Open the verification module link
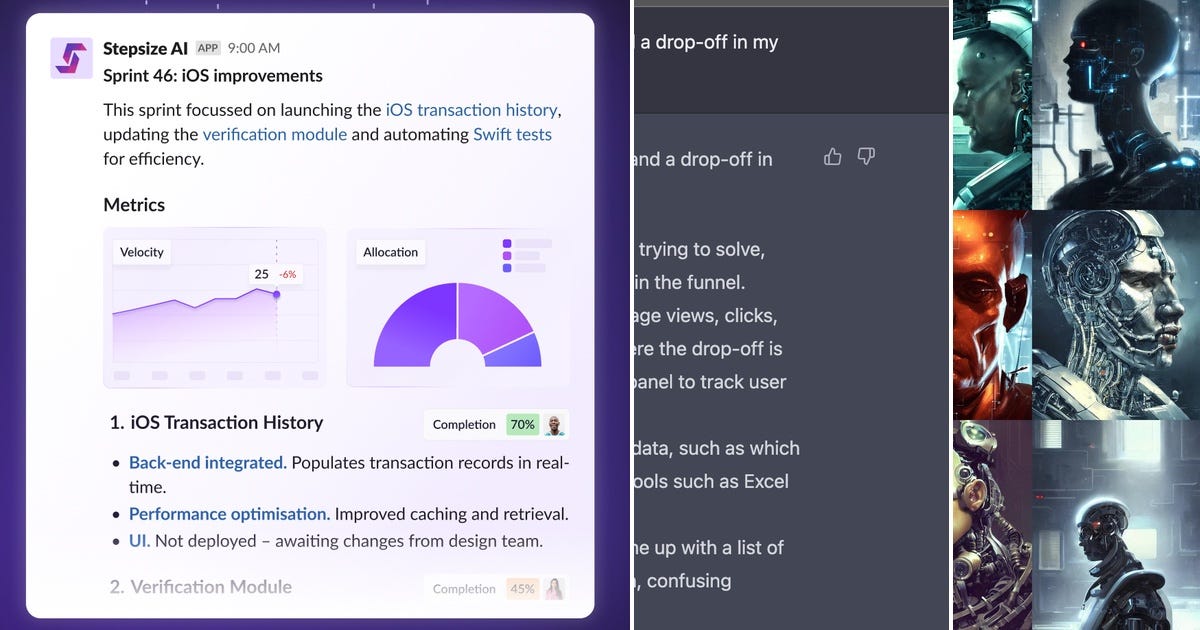 pyautogui.click(x=275, y=134)
